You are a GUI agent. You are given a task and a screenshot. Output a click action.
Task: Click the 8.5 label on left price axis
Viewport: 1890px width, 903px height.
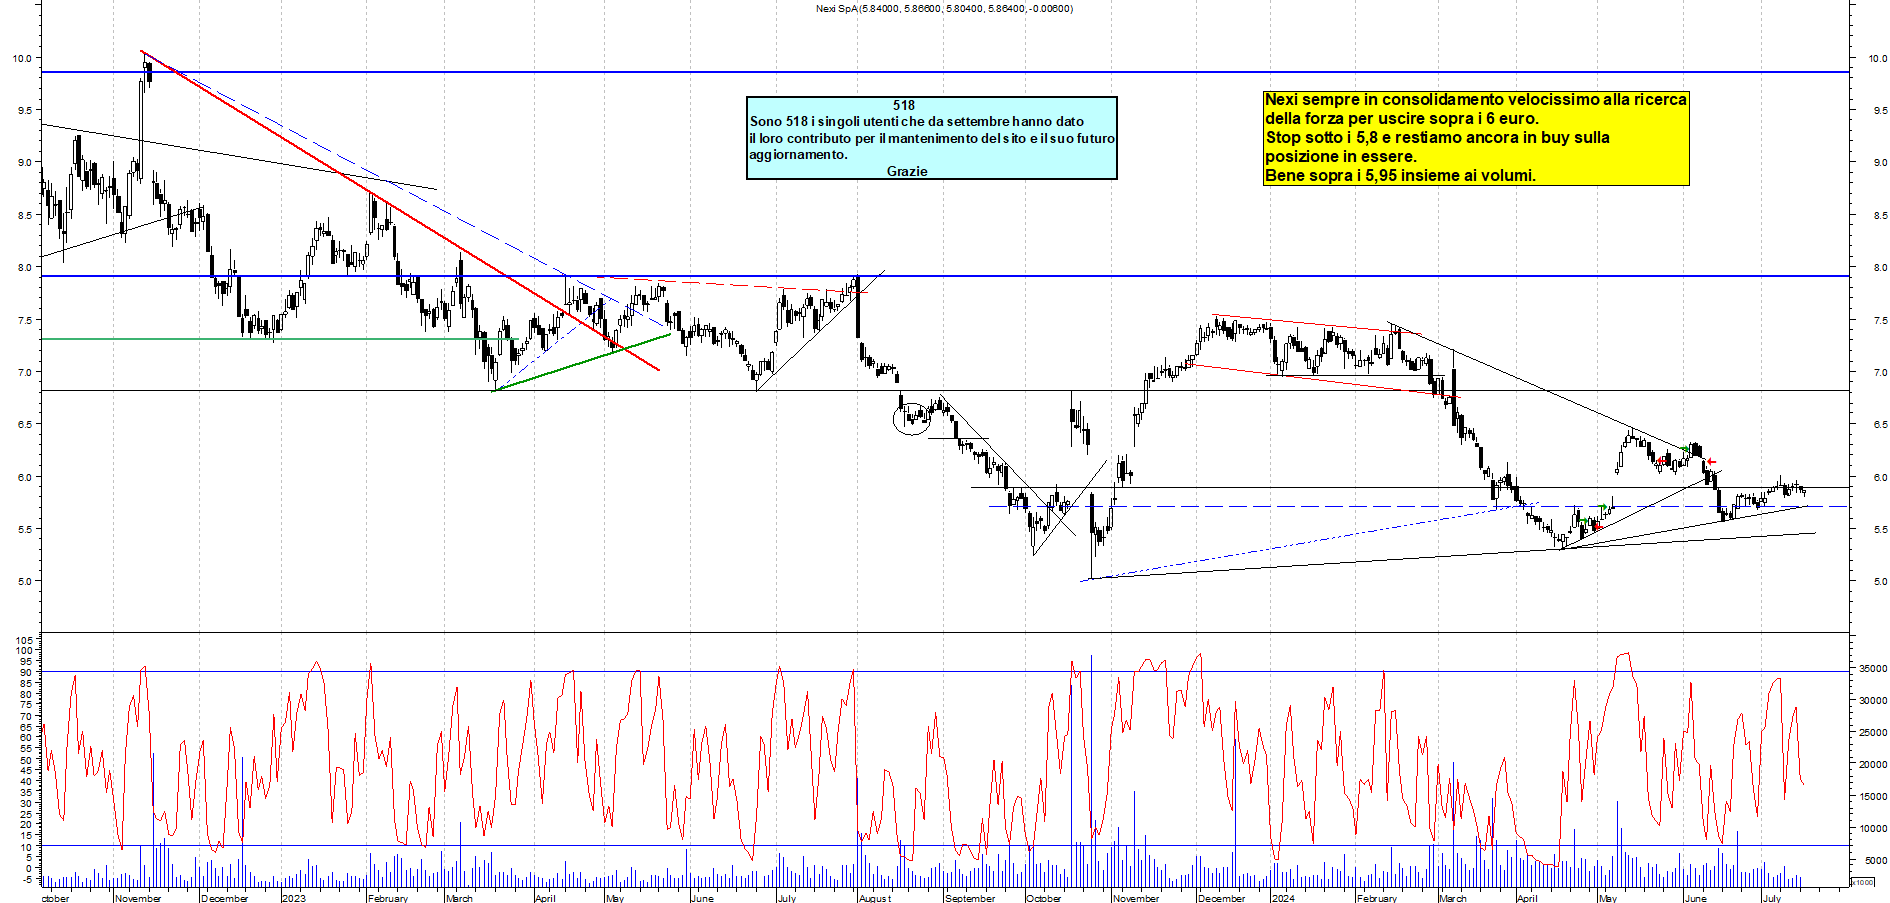click(x=24, y=215)
